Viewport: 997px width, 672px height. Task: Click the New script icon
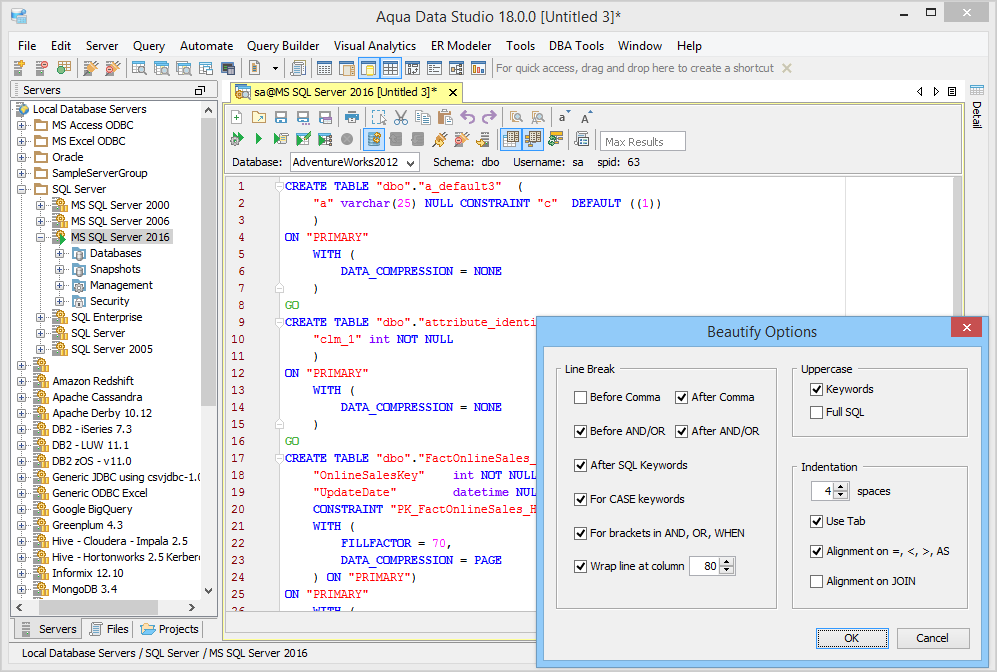(237, 117)
